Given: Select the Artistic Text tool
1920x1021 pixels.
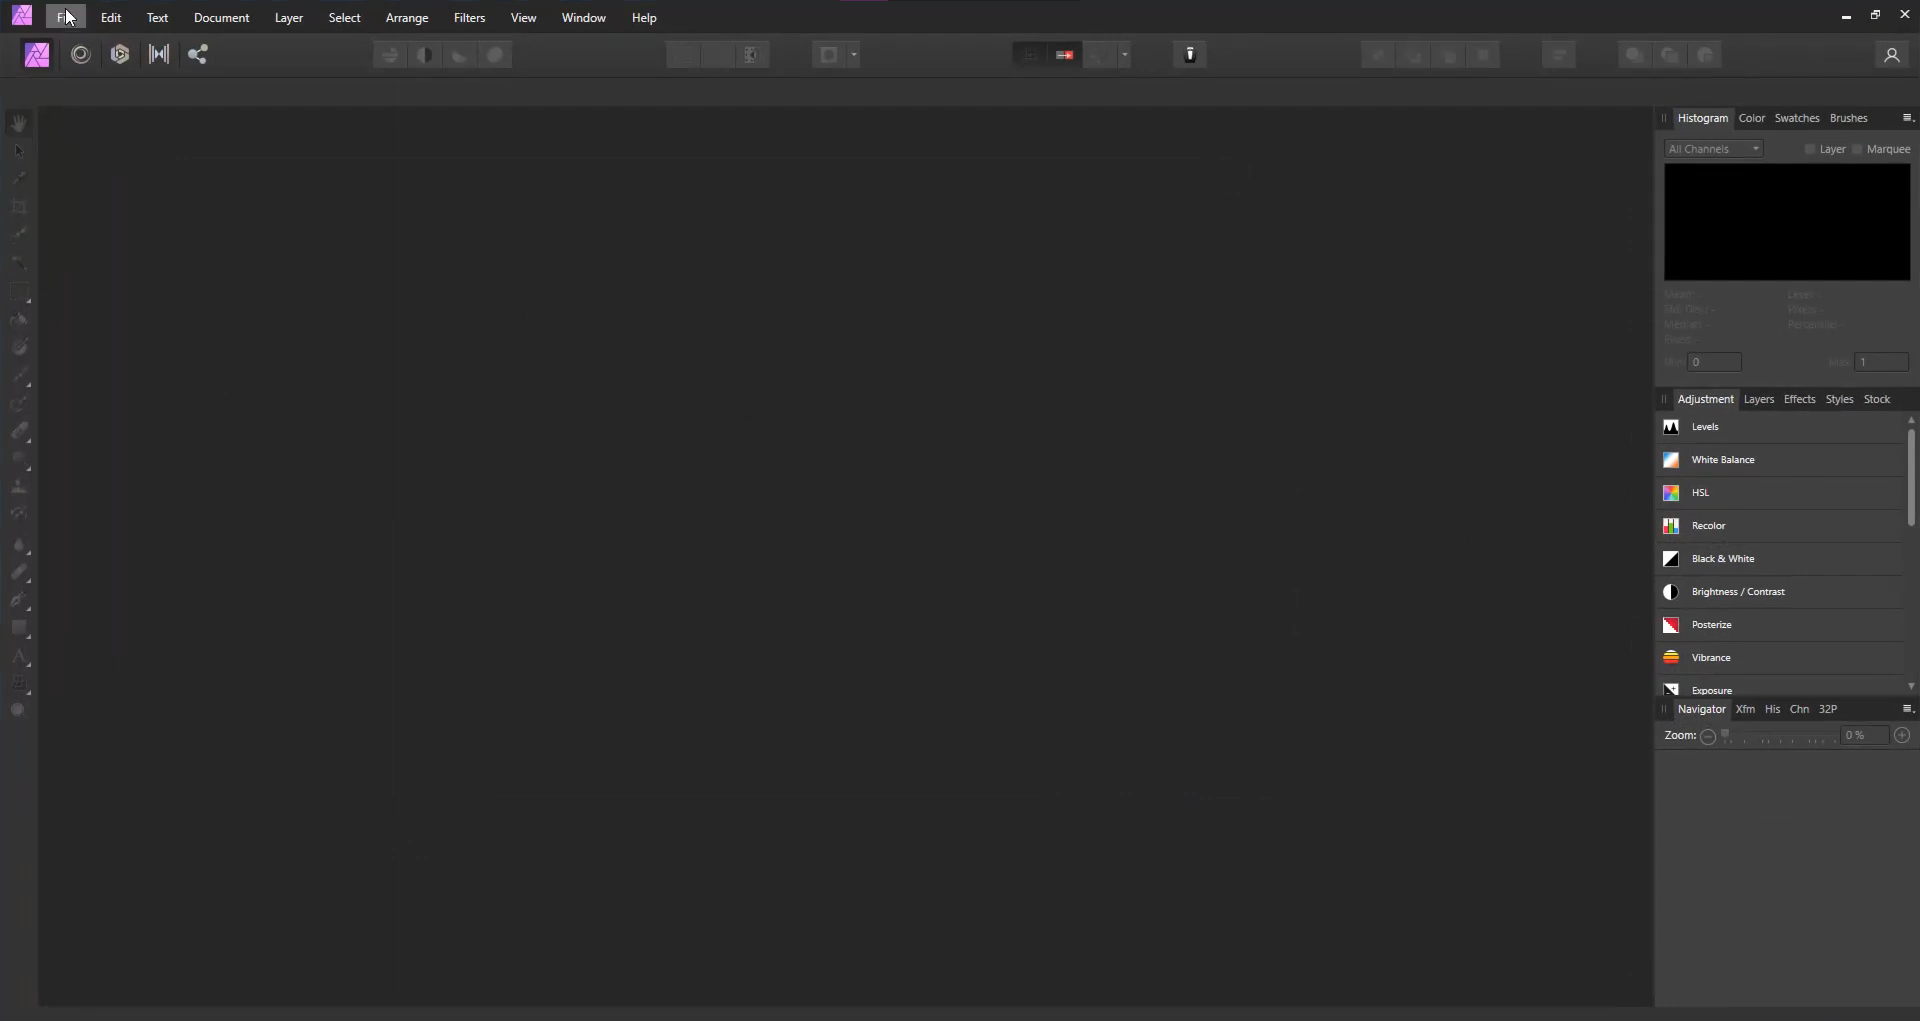Looking at the screenshot, I should pyautogui.click(x=19, y=657).
